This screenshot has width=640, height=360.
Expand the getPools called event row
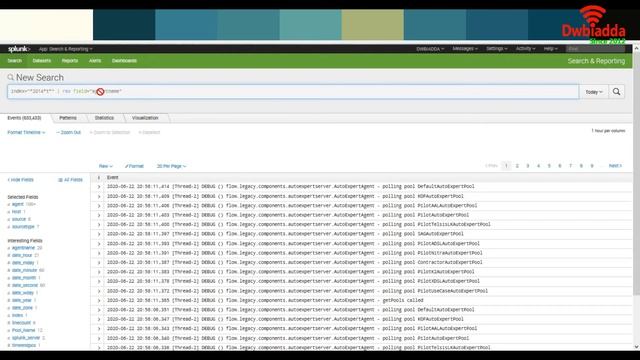click(99, 300)
